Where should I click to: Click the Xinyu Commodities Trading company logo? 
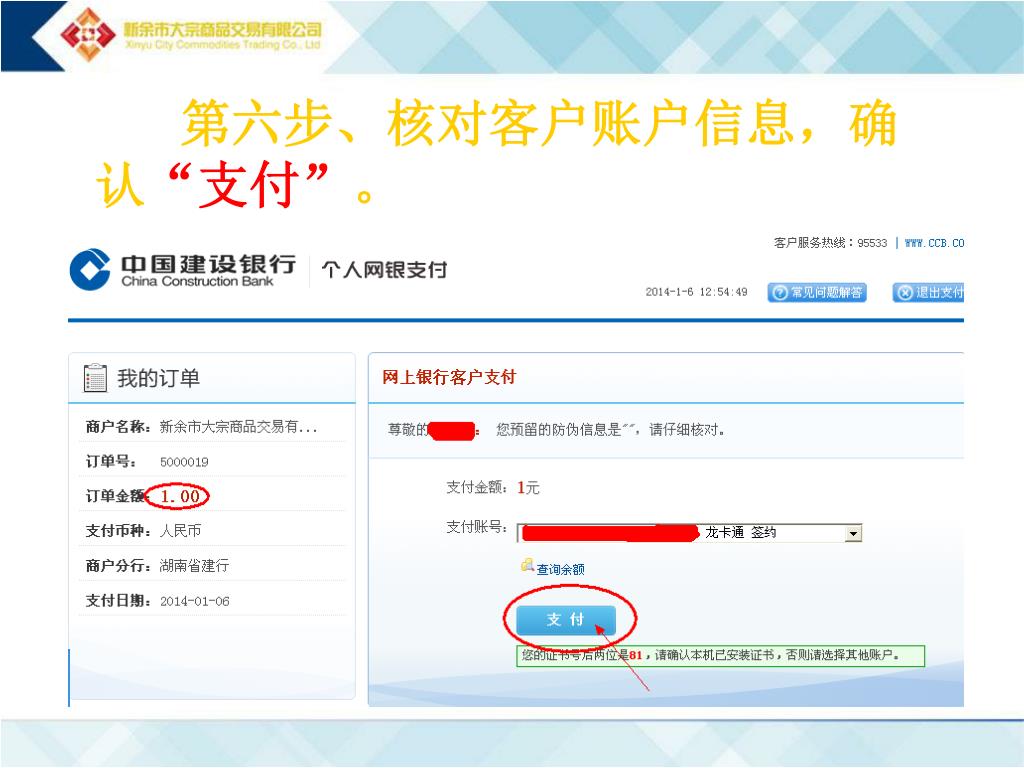pyautogui.click(x=191, y=35)
